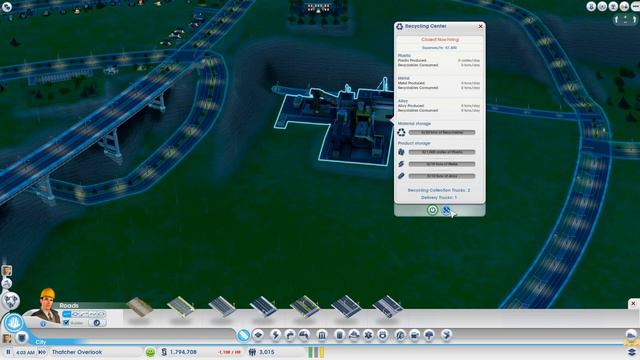Pause the simulation

(8, 352)
